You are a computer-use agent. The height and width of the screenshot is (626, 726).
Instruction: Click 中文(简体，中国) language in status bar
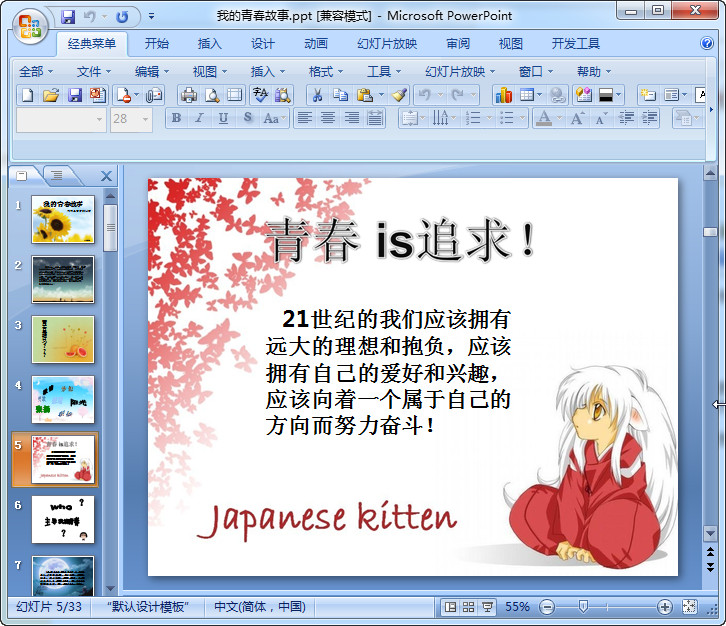click(260, 607)
